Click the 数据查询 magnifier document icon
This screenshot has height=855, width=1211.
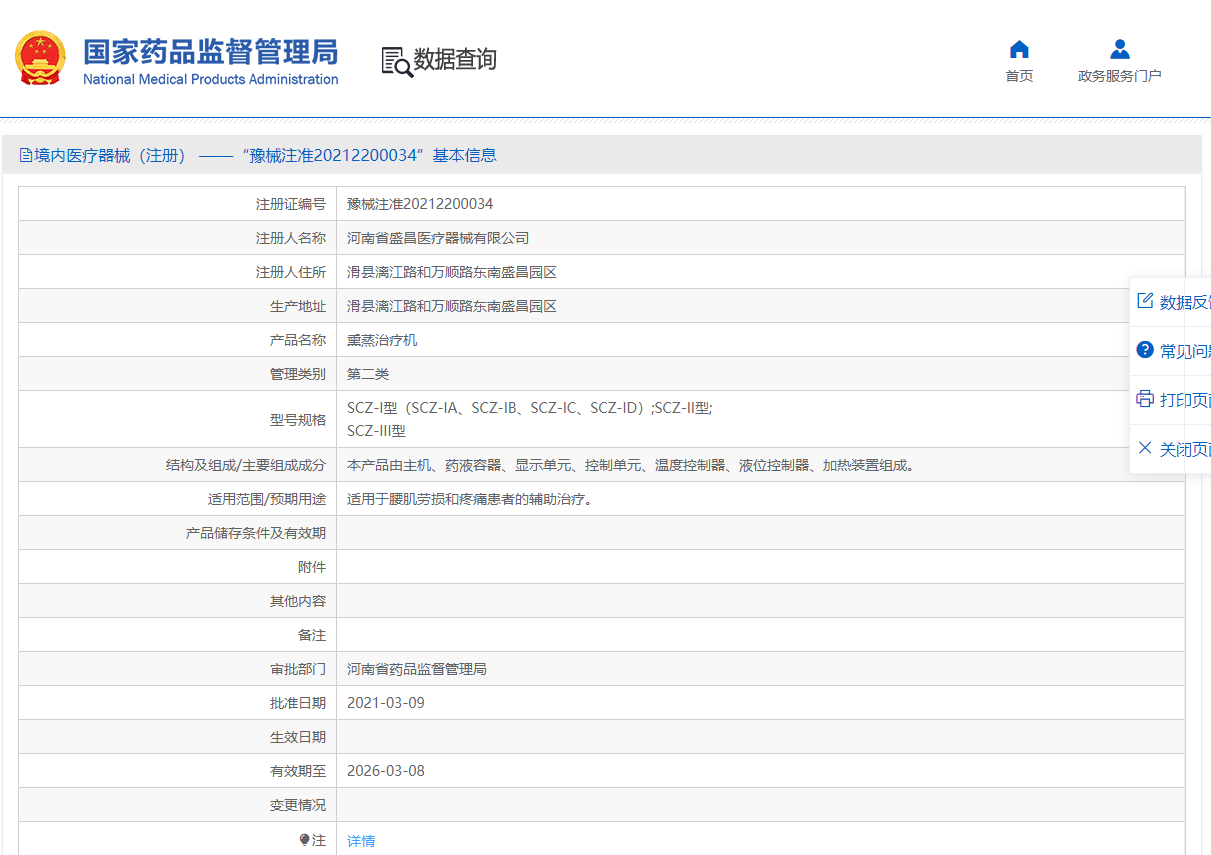(397, 61)
